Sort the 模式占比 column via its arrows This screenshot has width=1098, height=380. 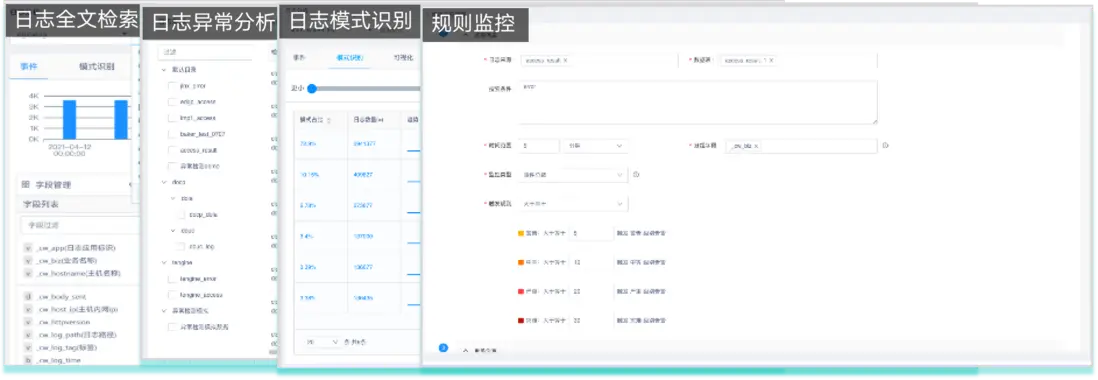coord(329,120)
